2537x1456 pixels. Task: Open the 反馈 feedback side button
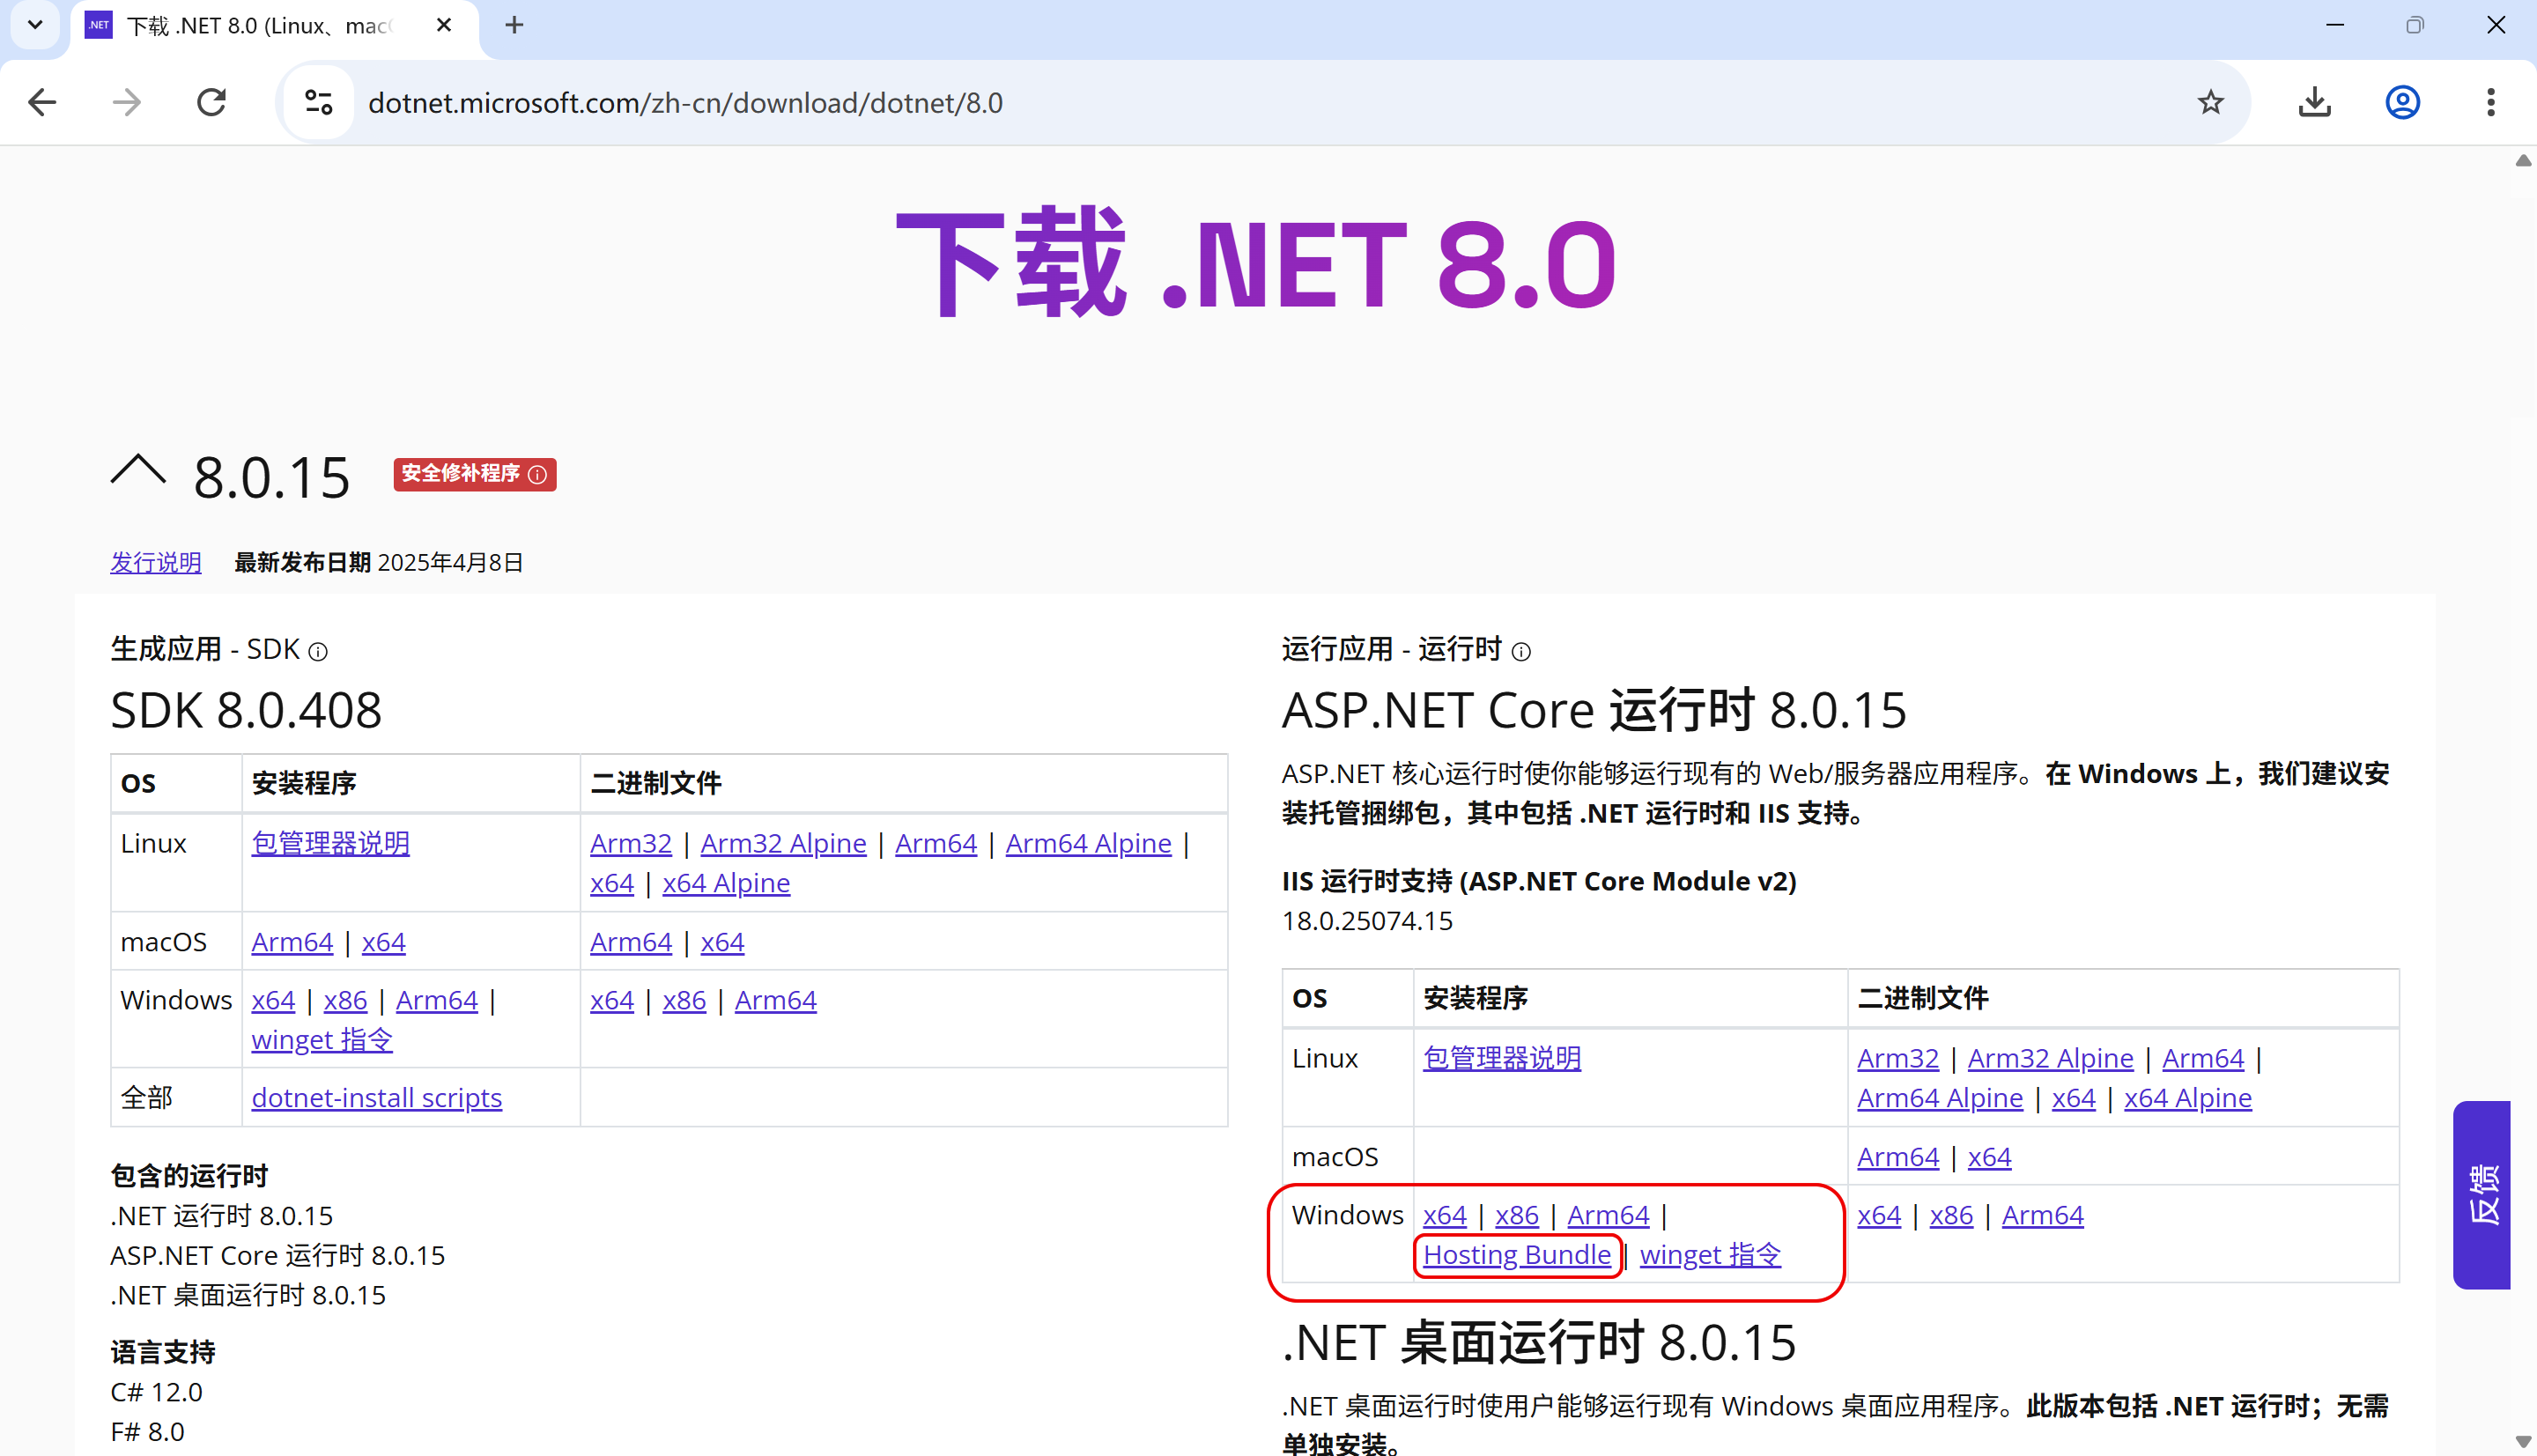(x=2482, y=1195)
